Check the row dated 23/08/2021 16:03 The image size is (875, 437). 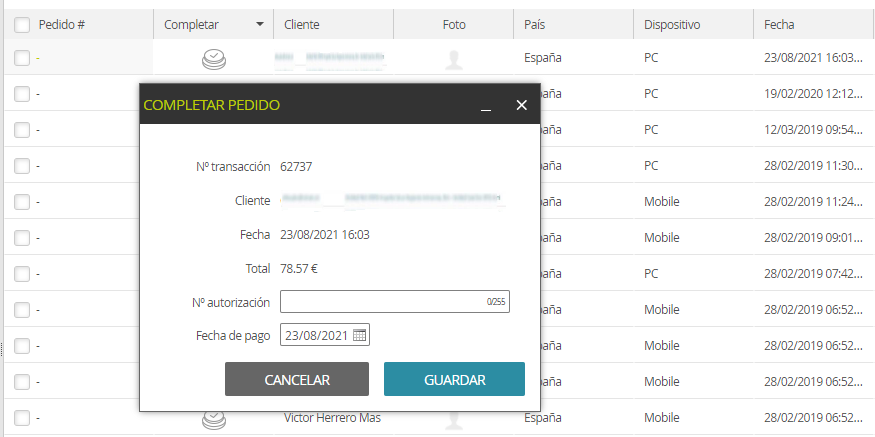pos(22,57)
